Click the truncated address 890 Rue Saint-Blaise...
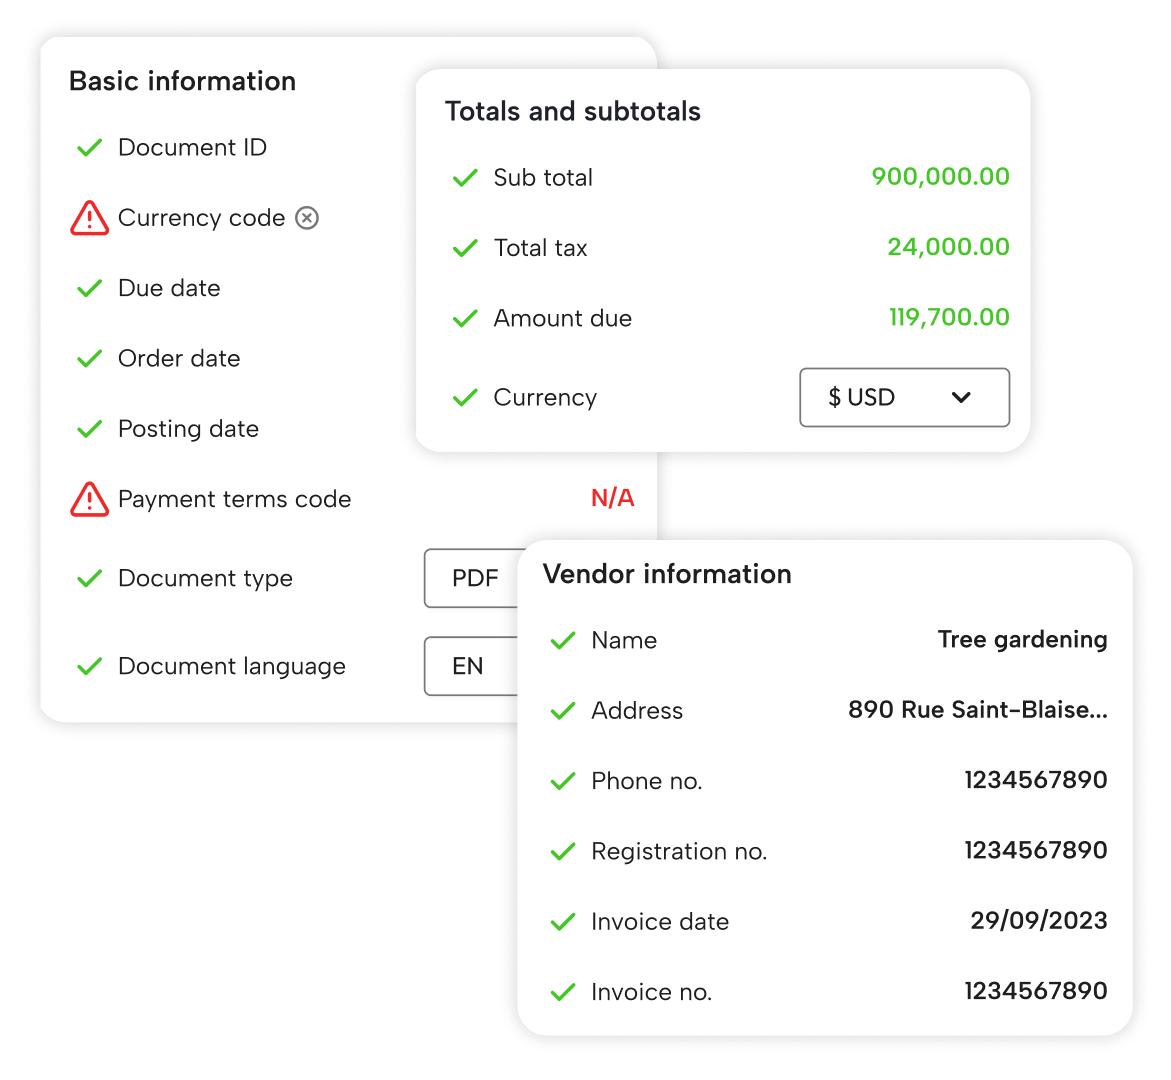Viewport: 1171px width, 1080px height. [x=977, y=710]
